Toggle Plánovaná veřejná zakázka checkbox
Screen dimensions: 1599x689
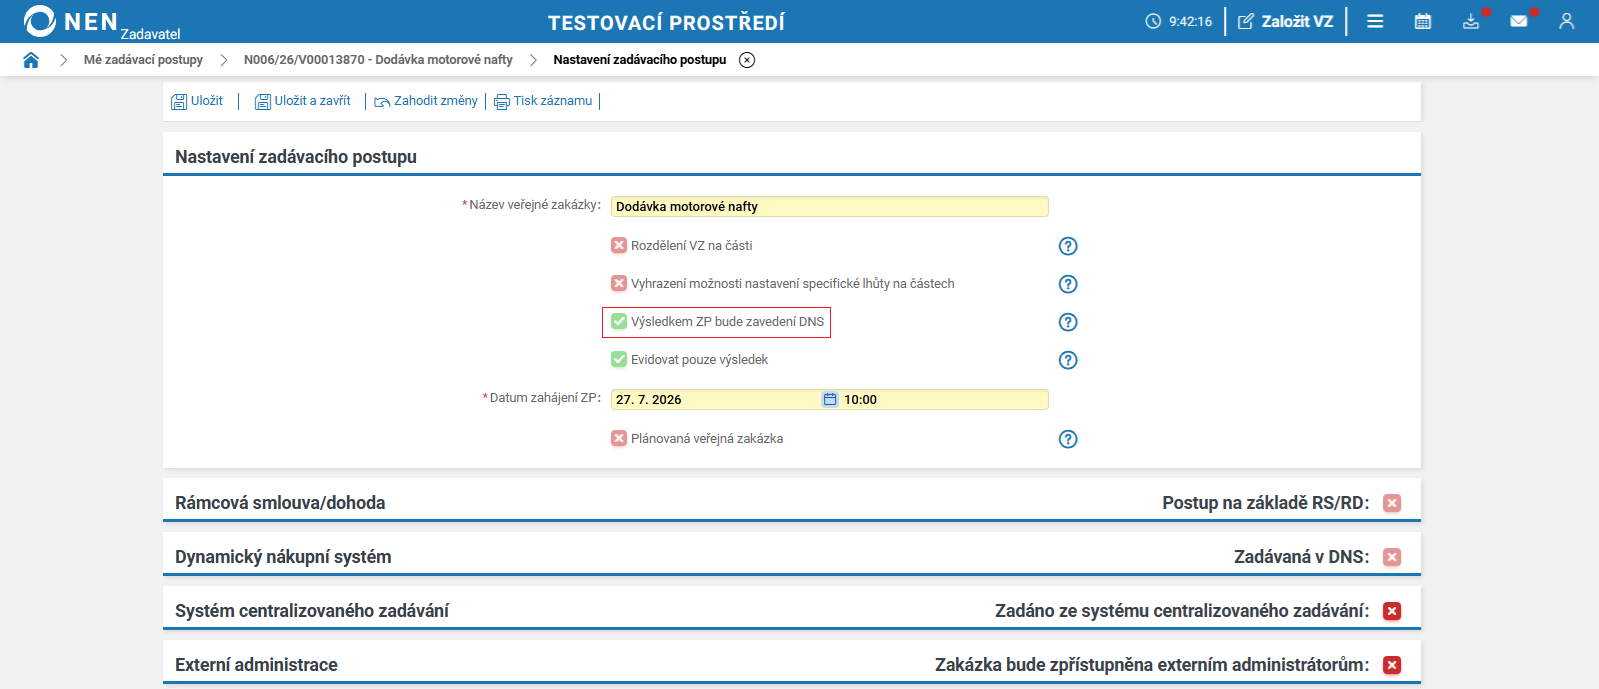(619, 438)
